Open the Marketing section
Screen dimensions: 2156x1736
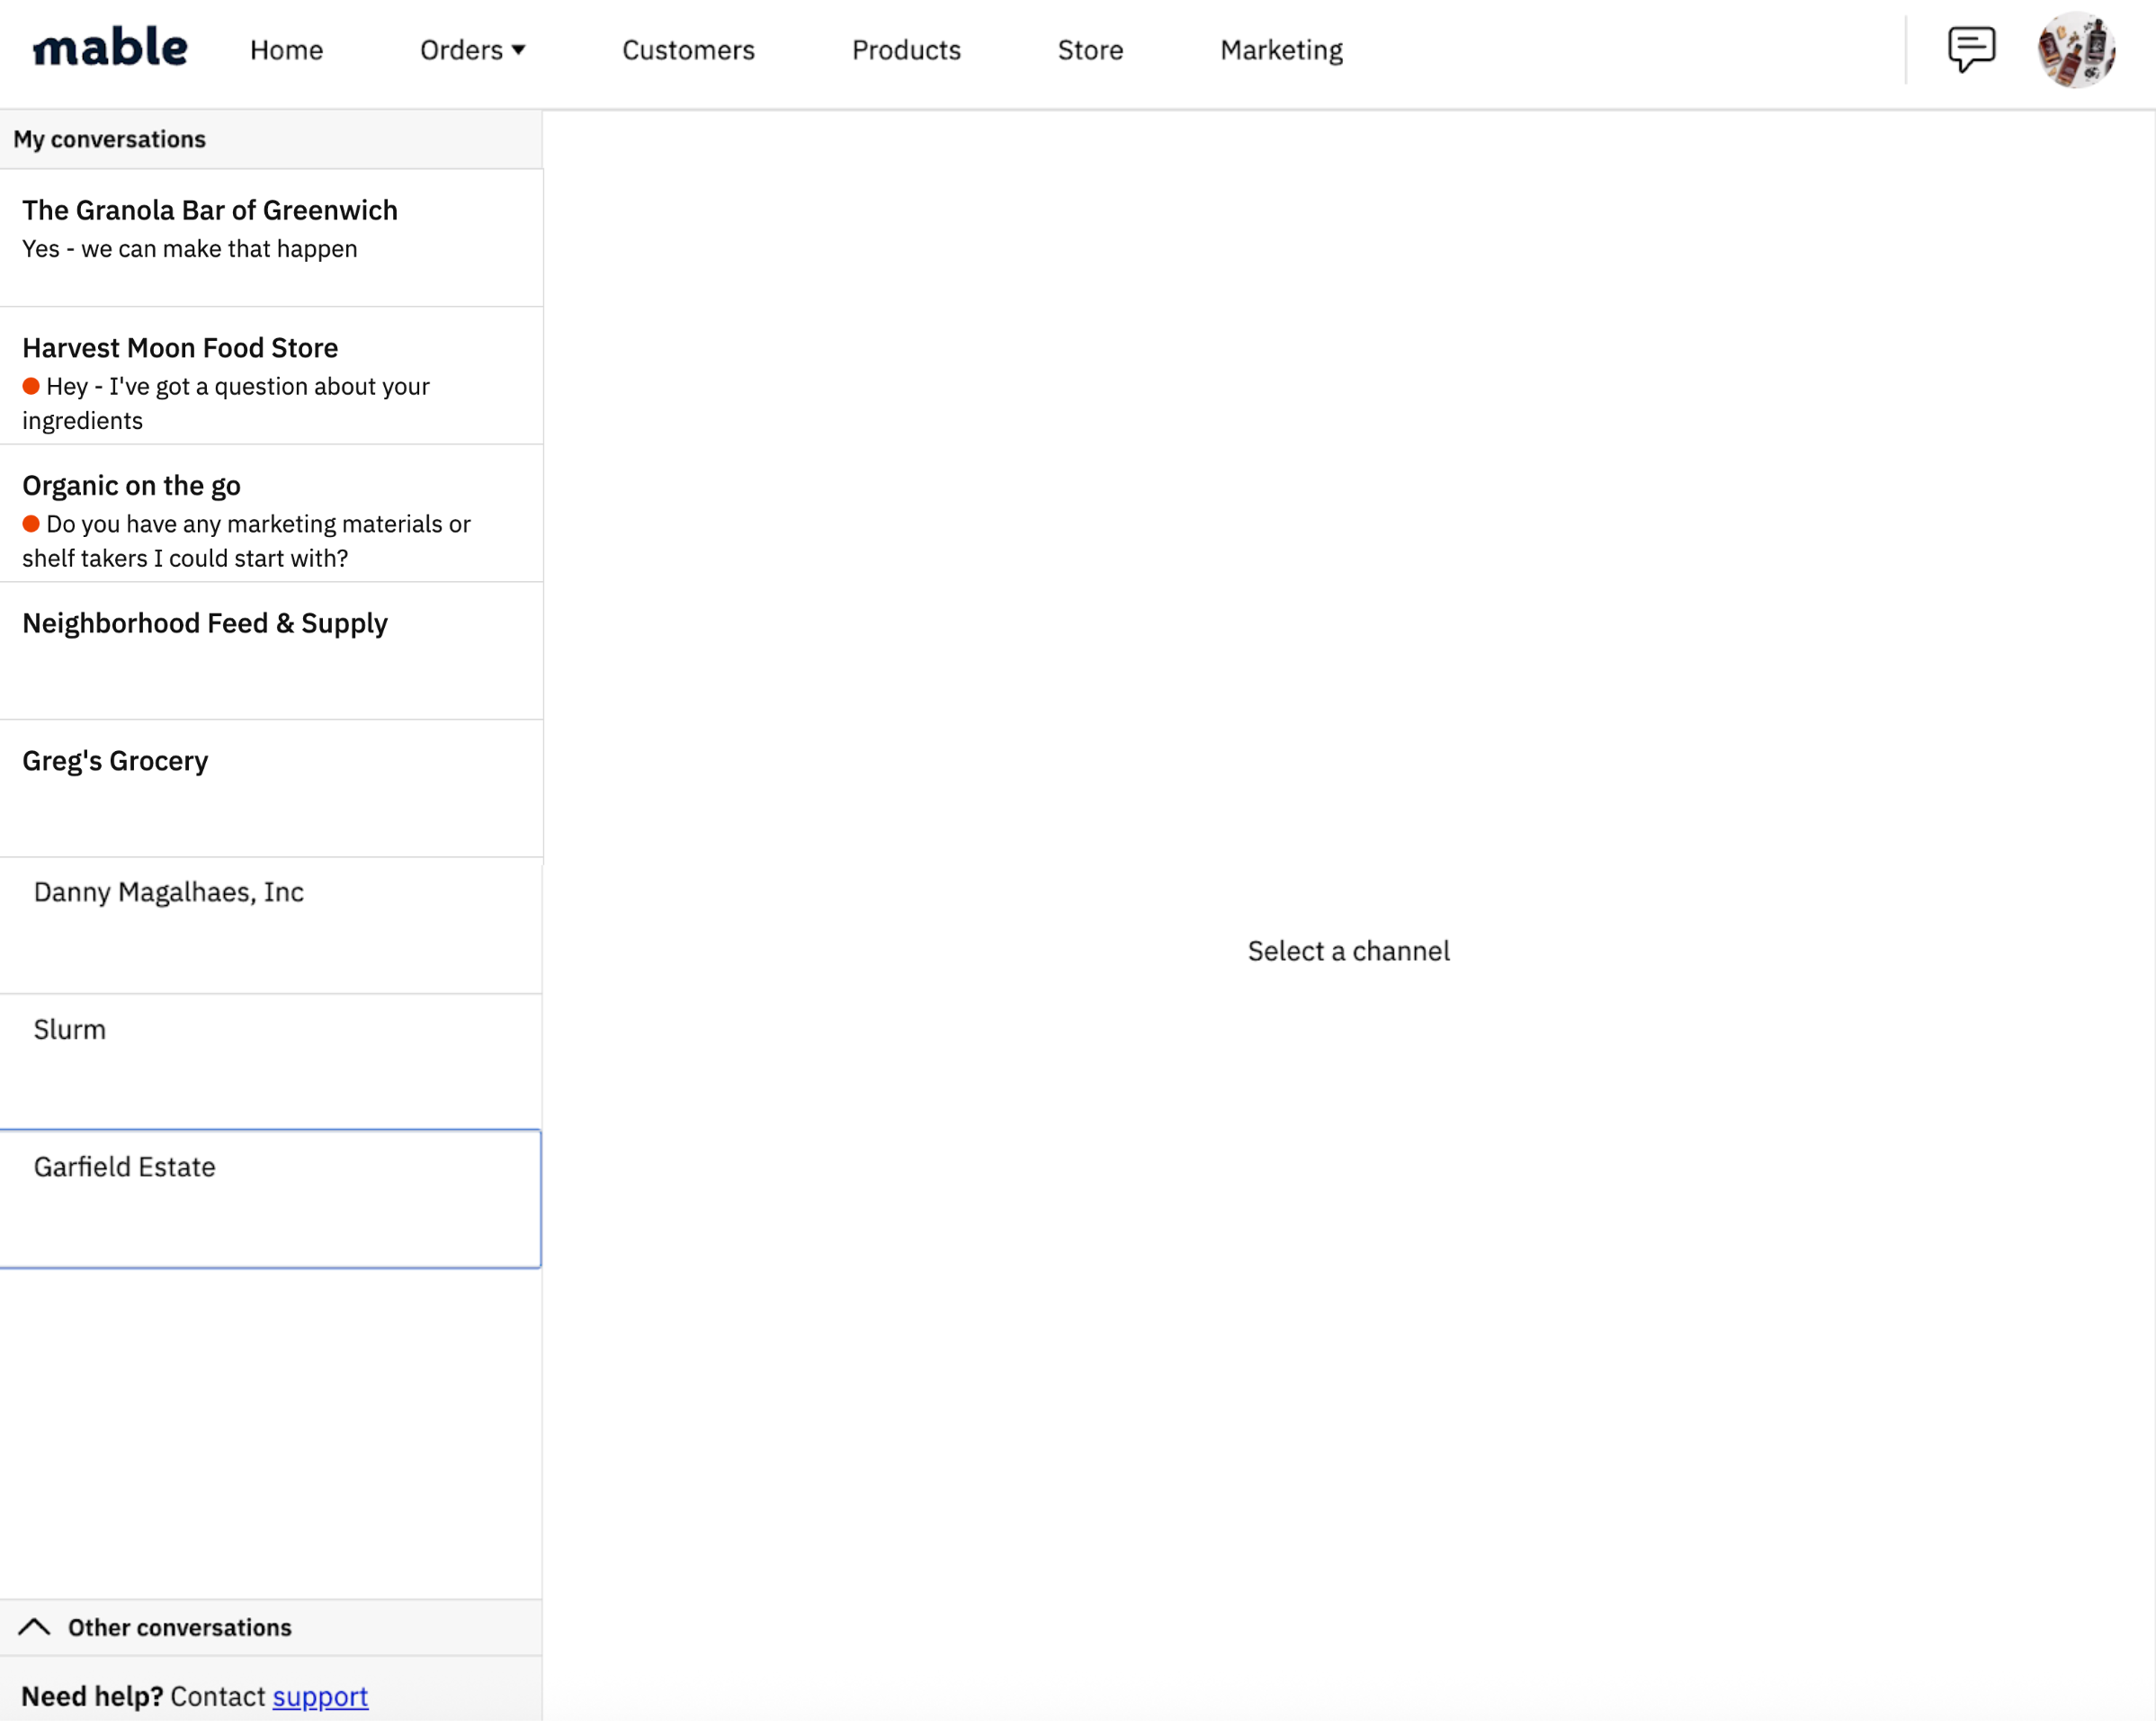1281,50
